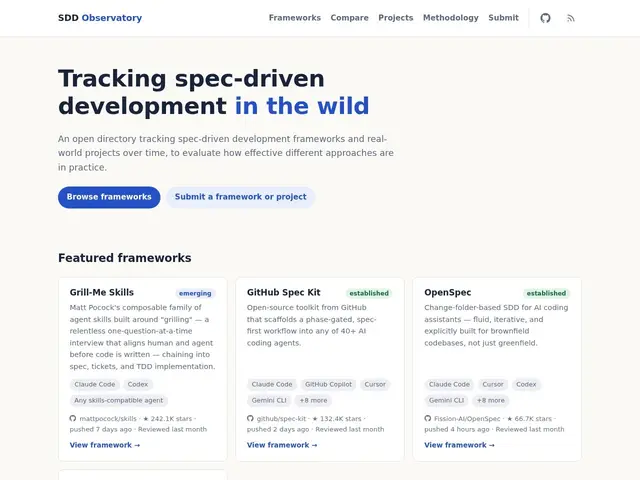The image size is (640, 480).
Task: Click the 242.1K stars count
Action: (167, 419)
